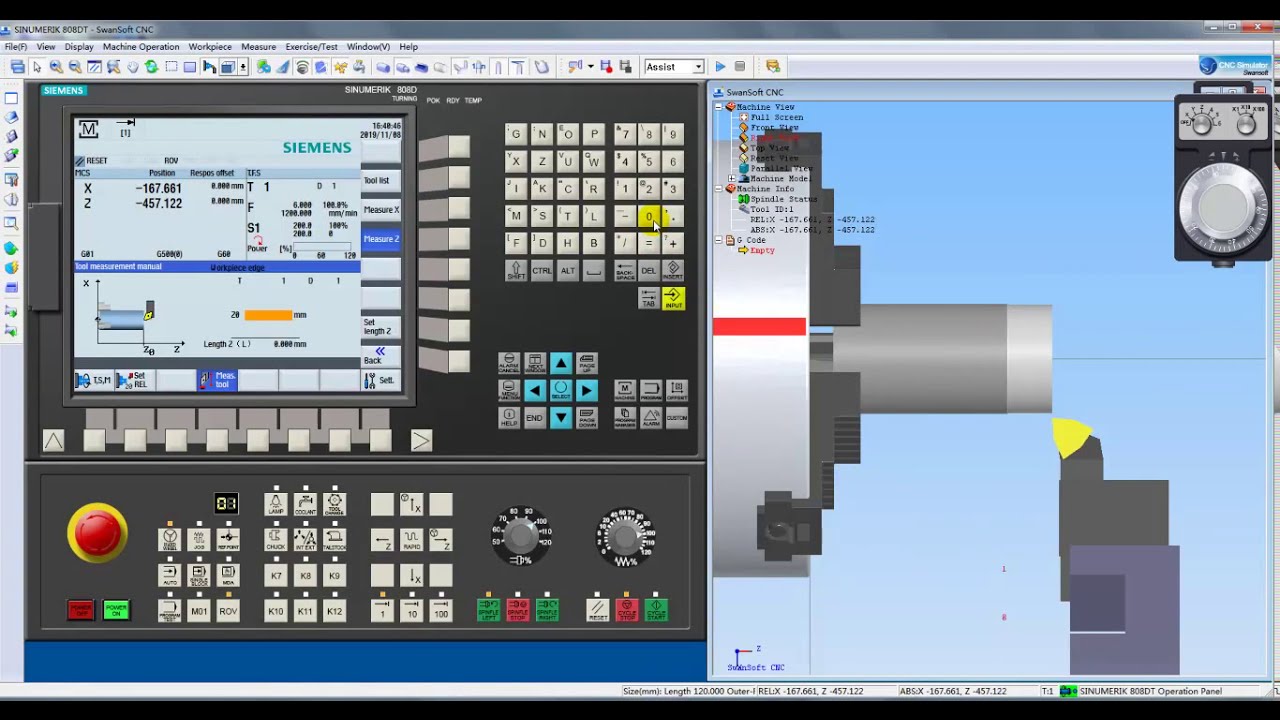
Task: Toggle the LAMP key
Action: [x=276, y=504]
